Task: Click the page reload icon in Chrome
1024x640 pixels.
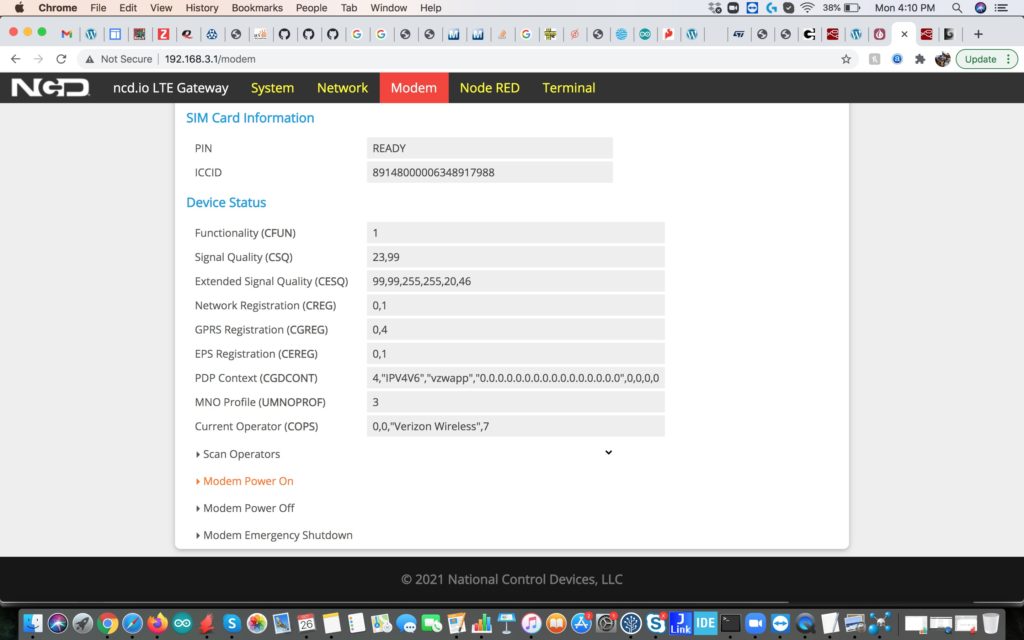Action: (x=63, y=59)
